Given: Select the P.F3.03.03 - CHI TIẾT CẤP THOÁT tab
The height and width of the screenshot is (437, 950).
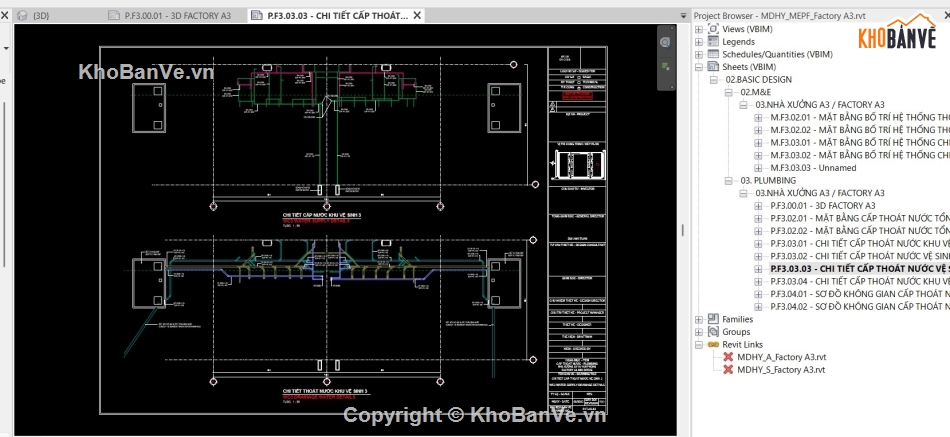Looking at the screenshot, I should click(337, 16).
